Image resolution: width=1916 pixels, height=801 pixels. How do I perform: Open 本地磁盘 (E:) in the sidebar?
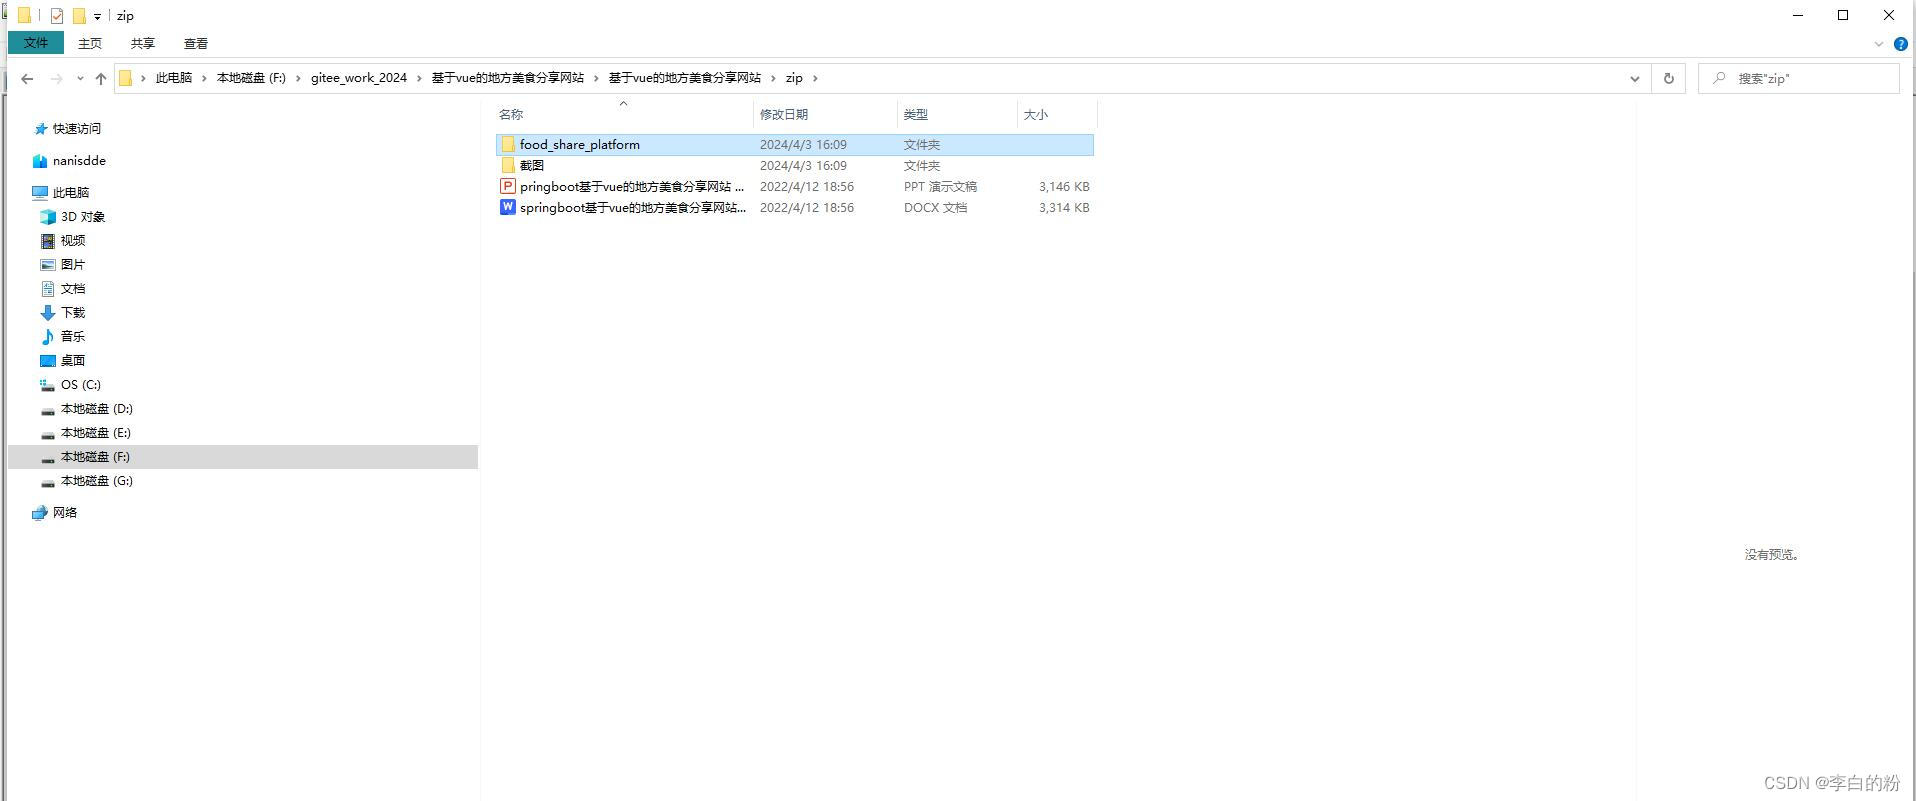tap(96, 433)
